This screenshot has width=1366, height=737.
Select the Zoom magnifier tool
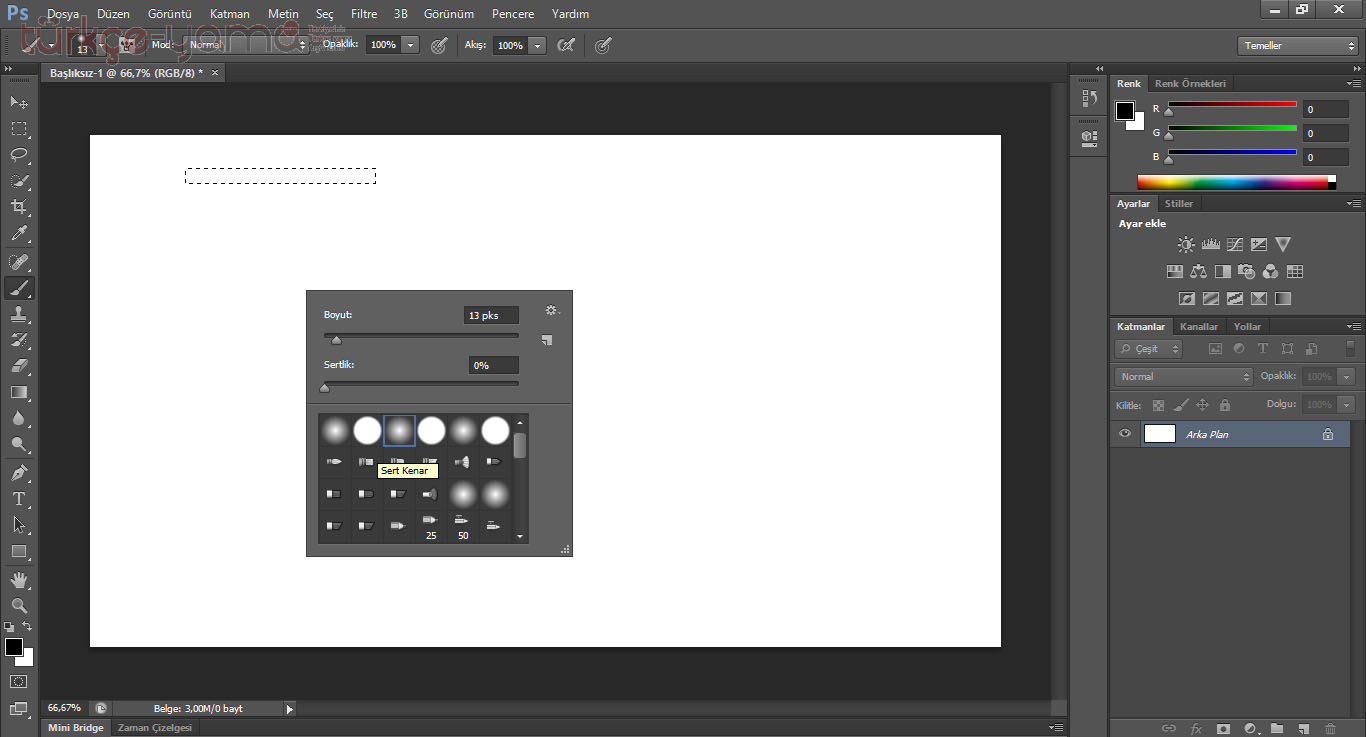[19, 605]
